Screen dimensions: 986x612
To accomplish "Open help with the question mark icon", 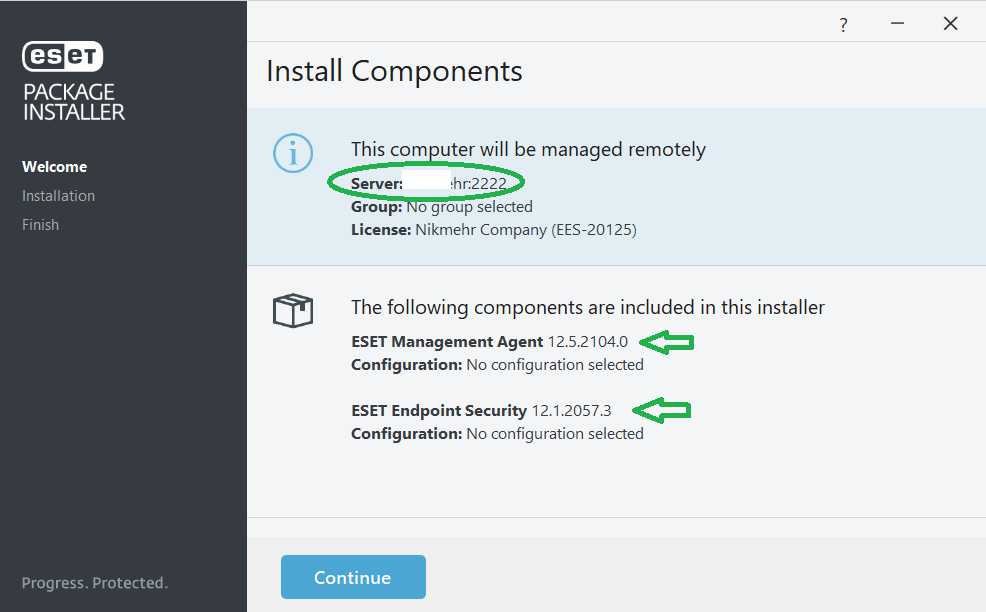I will click(844, 24).
